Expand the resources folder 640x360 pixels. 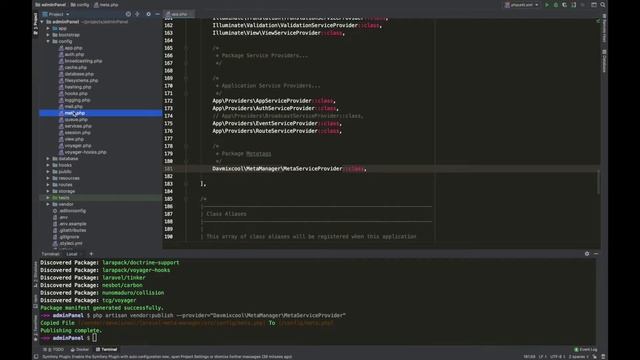coord(48,178)
